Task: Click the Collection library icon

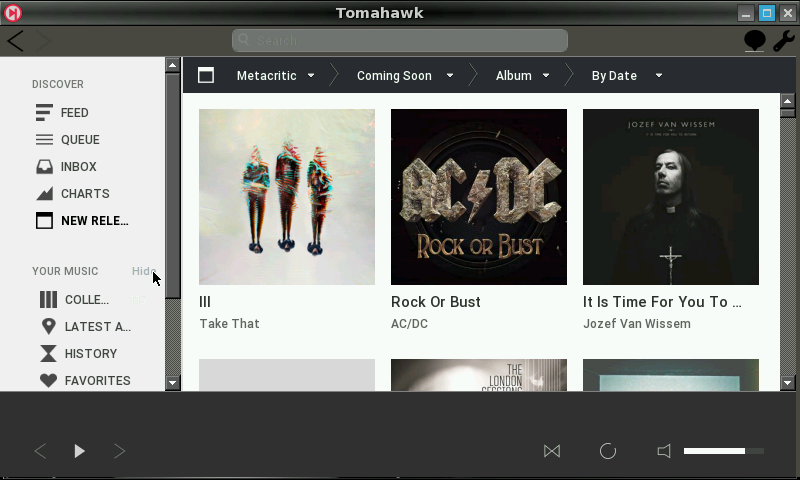Action: pos(48,299)
